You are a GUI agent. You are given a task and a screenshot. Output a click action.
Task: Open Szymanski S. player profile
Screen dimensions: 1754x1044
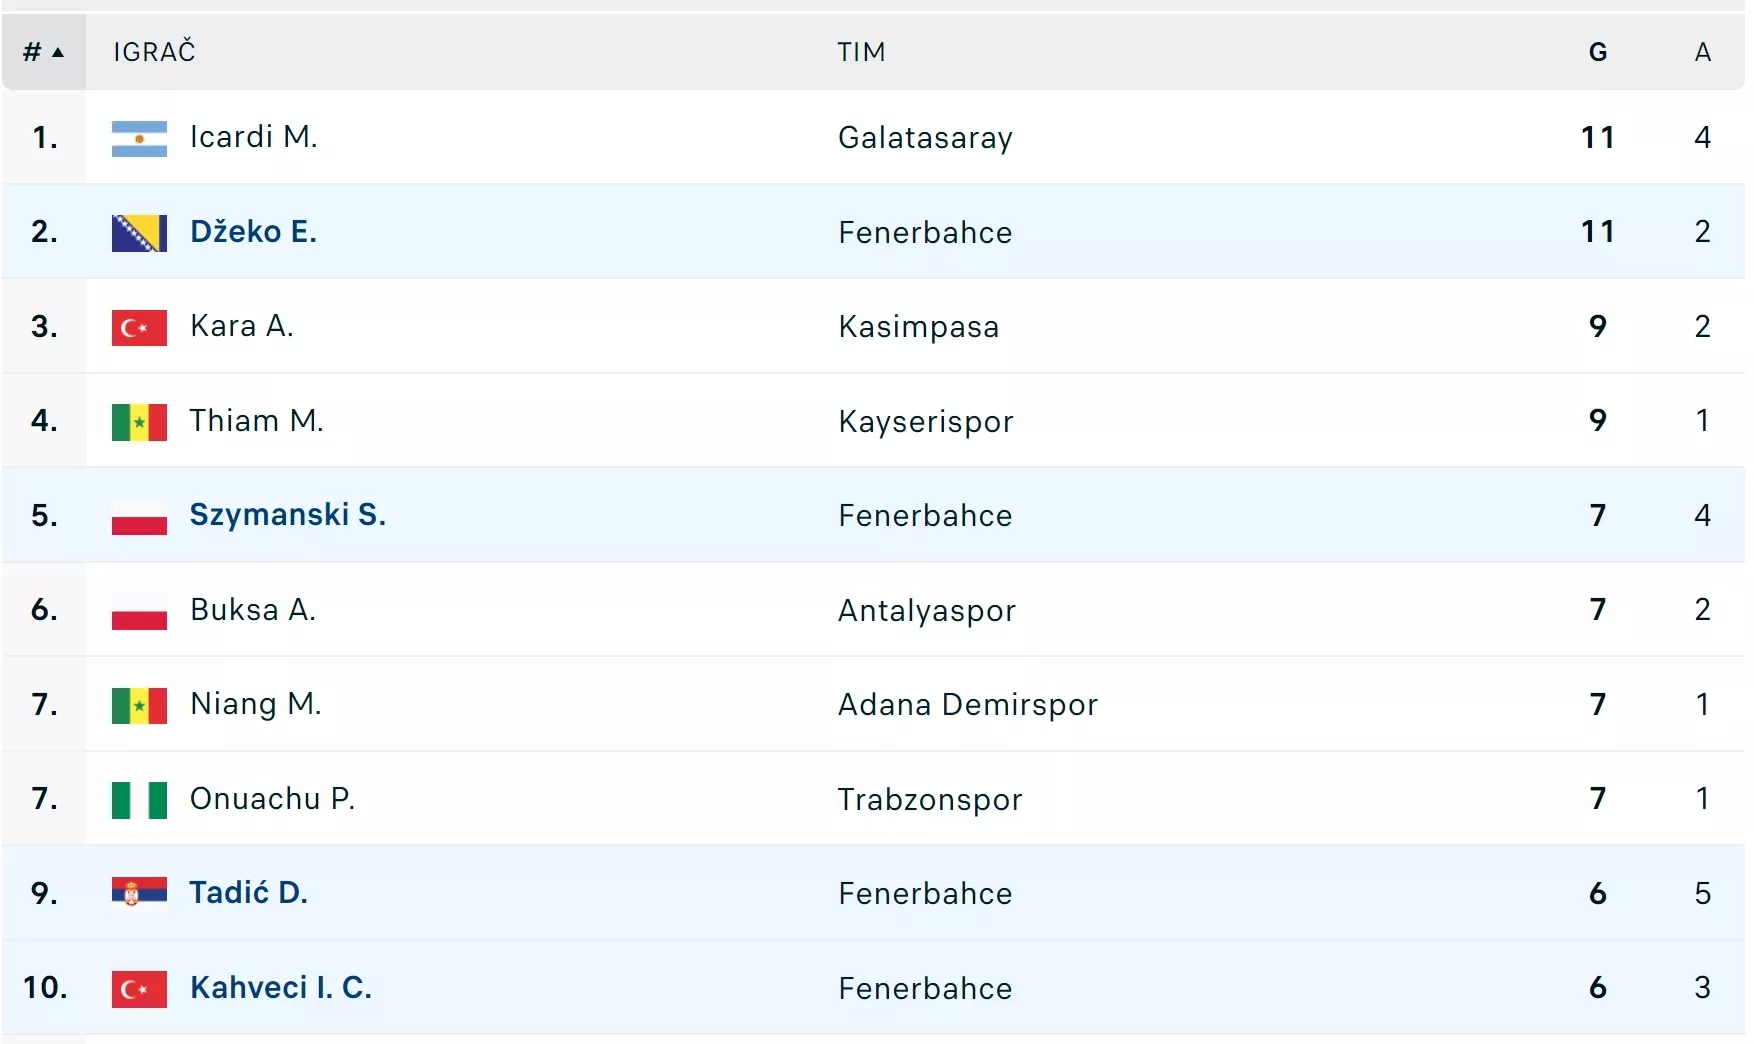(x=287, y=515)
